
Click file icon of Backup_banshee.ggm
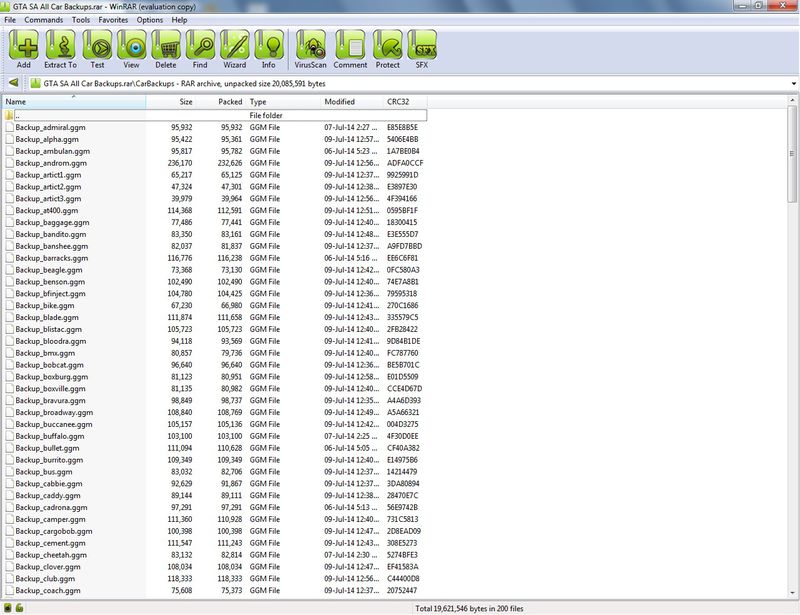click(x=9, y=246)
